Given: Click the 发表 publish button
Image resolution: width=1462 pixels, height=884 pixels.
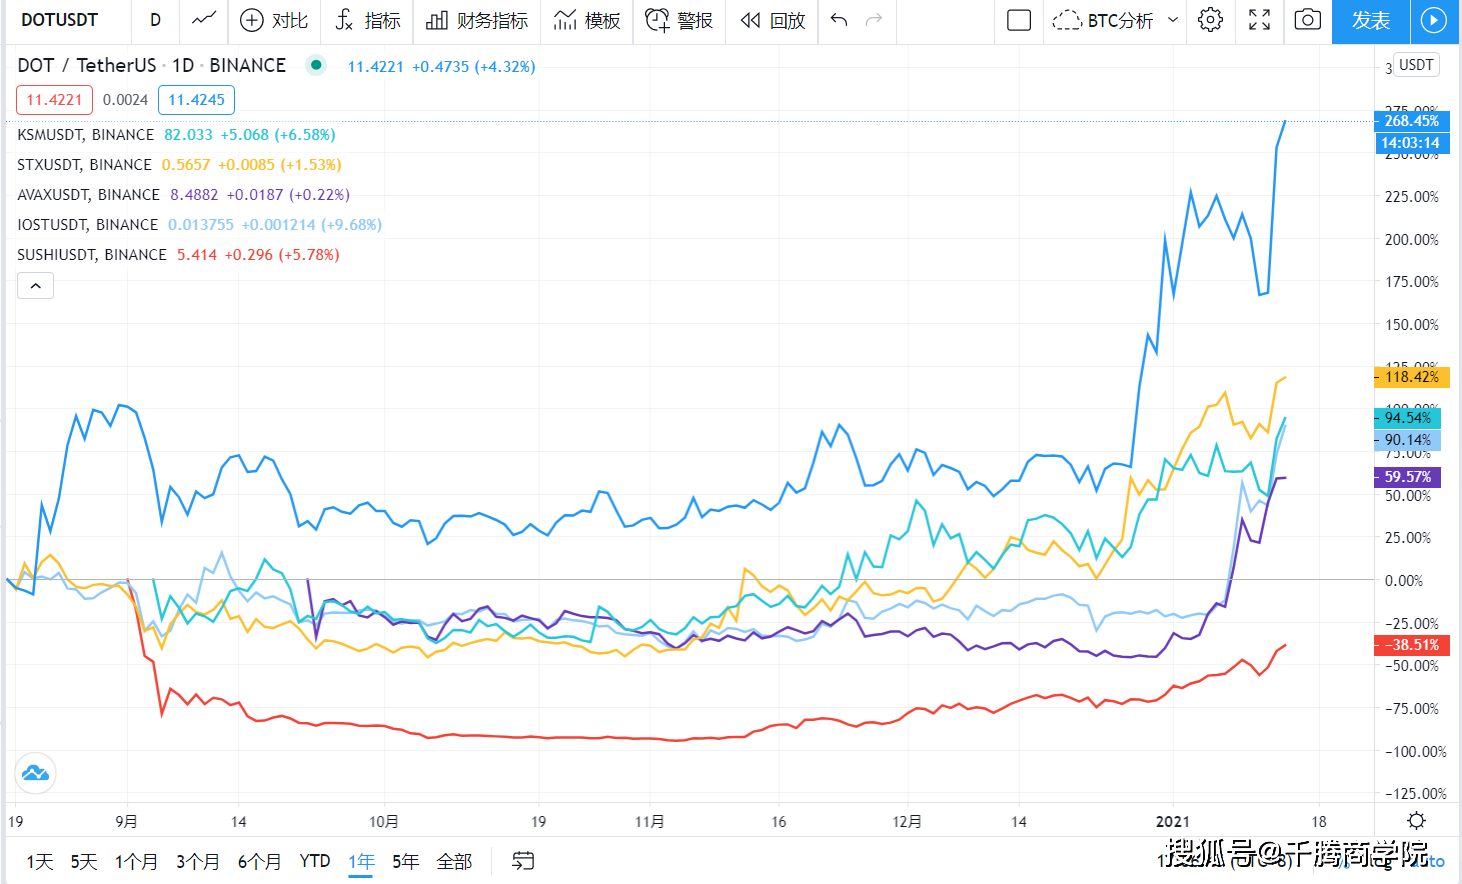Looking at the screenshot, I should click(1371, 21).
